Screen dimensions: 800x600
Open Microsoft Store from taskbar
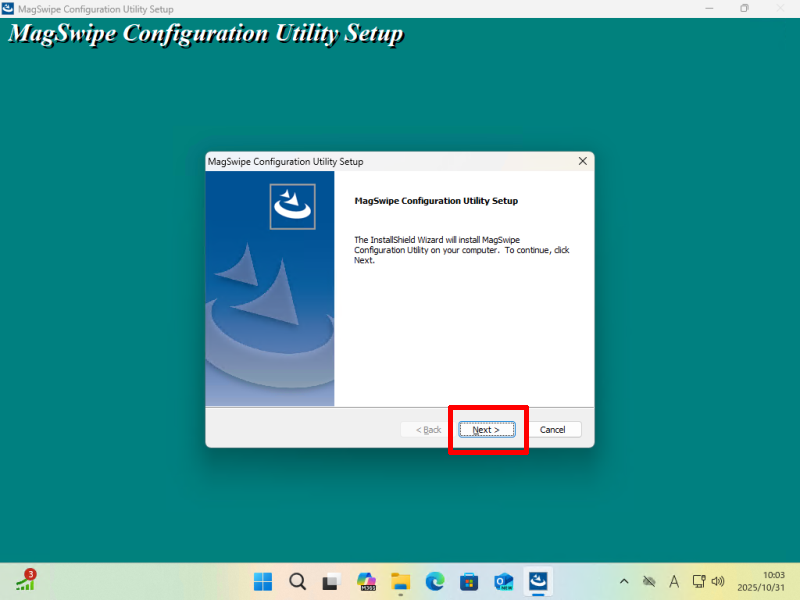point(469,581)
